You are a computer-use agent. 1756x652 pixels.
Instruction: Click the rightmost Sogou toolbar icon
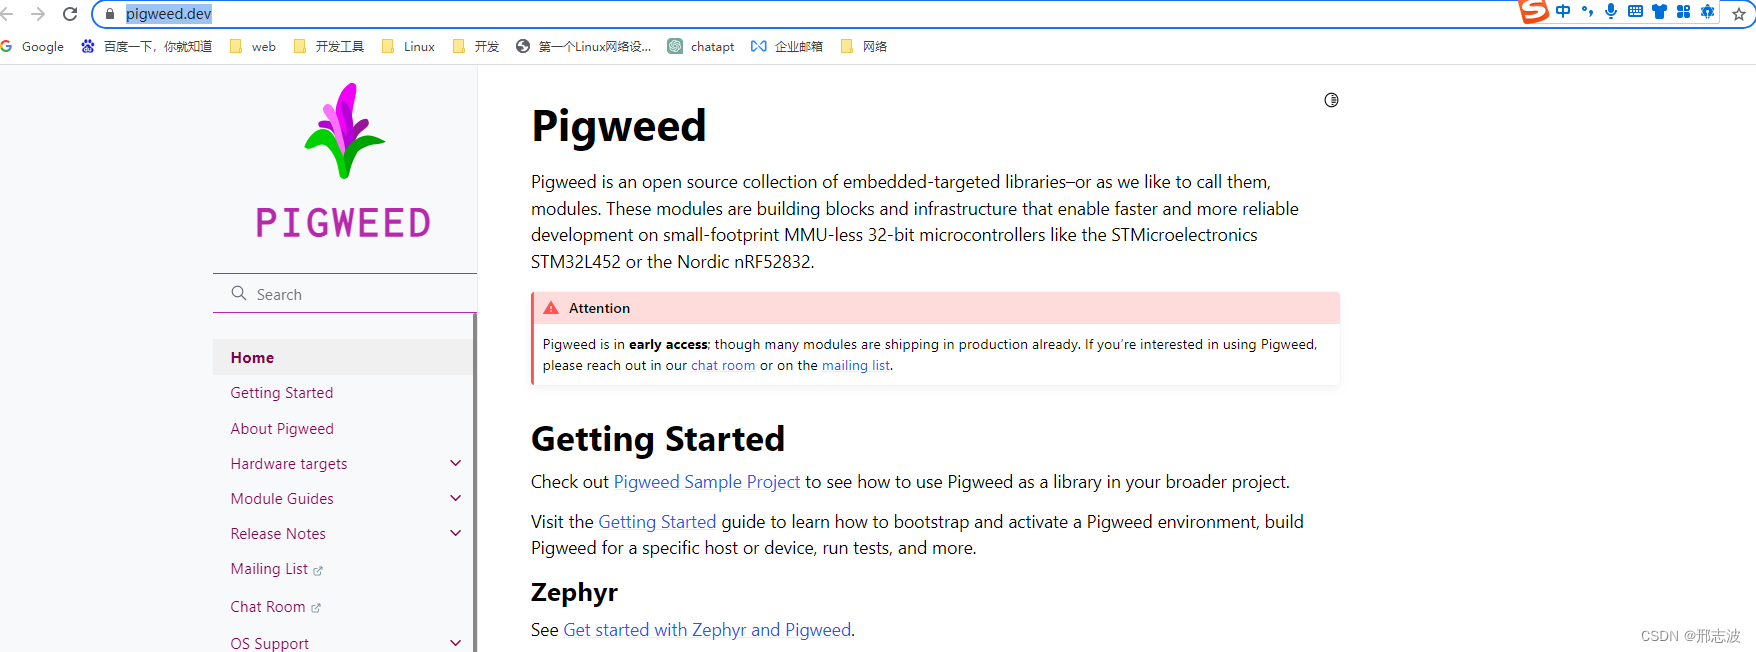pyautogui.click(x=1707, y=11)
